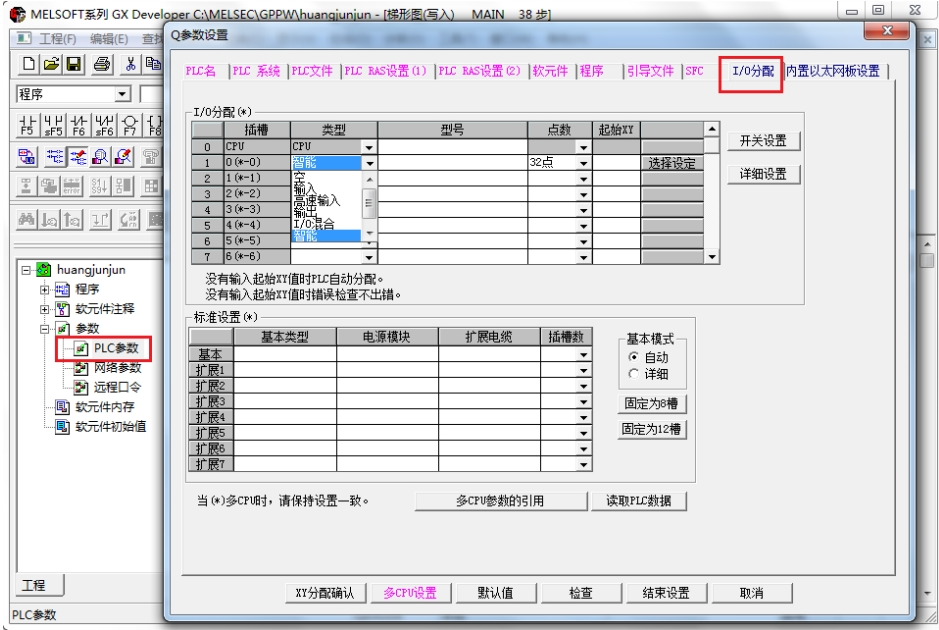Open 插槽数 dropdown for 基本 row
The width and height of the screenshot is (939, 630).
[x=583, y=355]
